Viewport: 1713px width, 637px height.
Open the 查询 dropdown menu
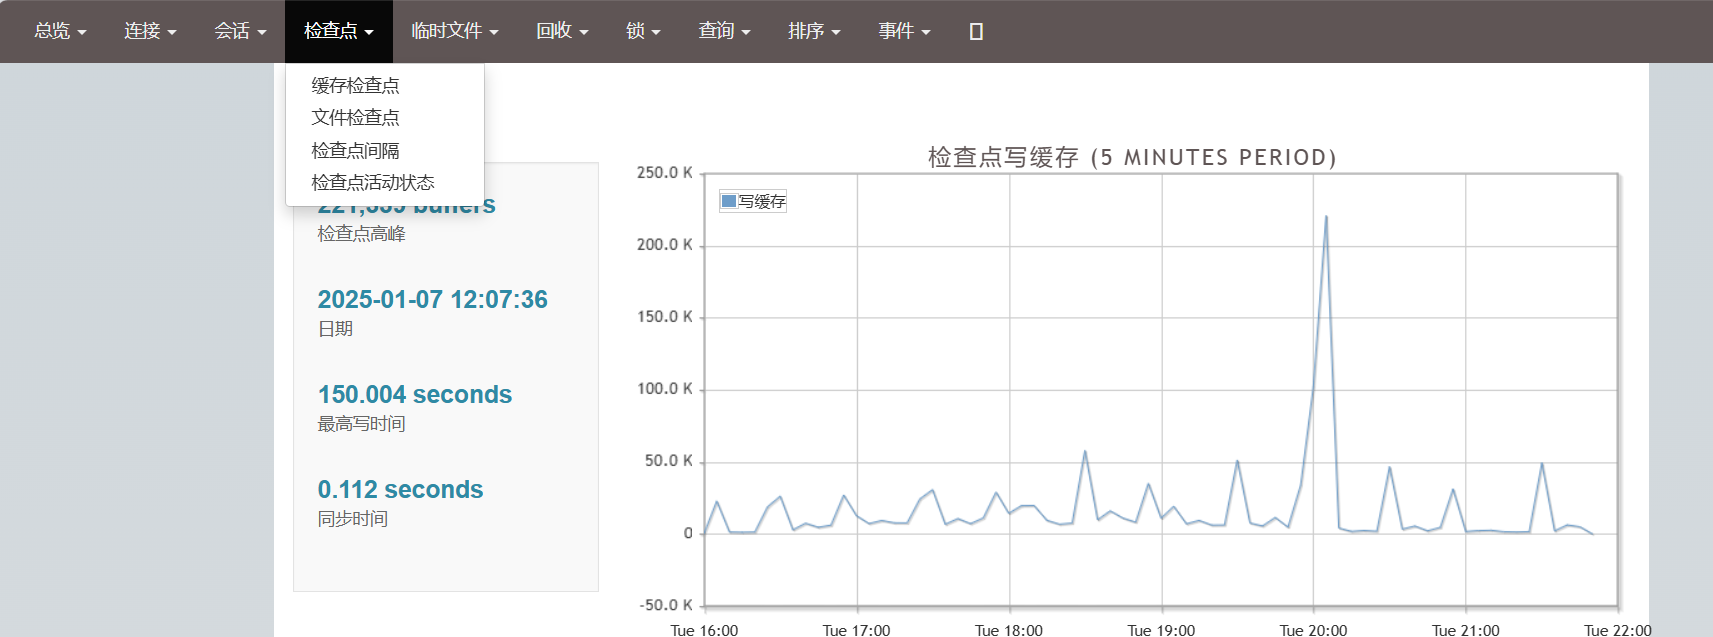(x=724, y=31)
